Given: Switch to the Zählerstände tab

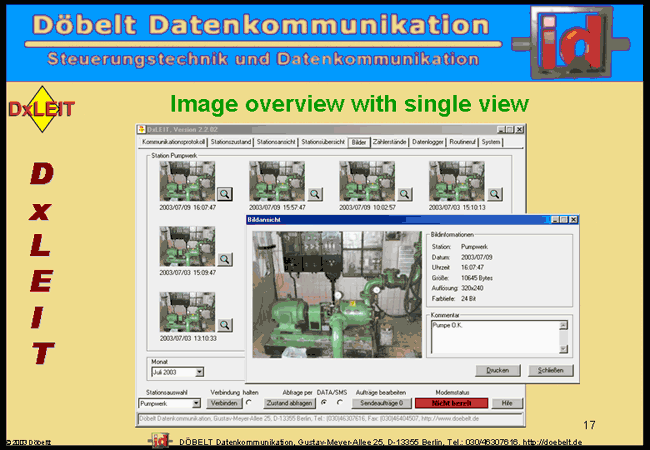Looking at the screenshot, I should click(389, 142).
